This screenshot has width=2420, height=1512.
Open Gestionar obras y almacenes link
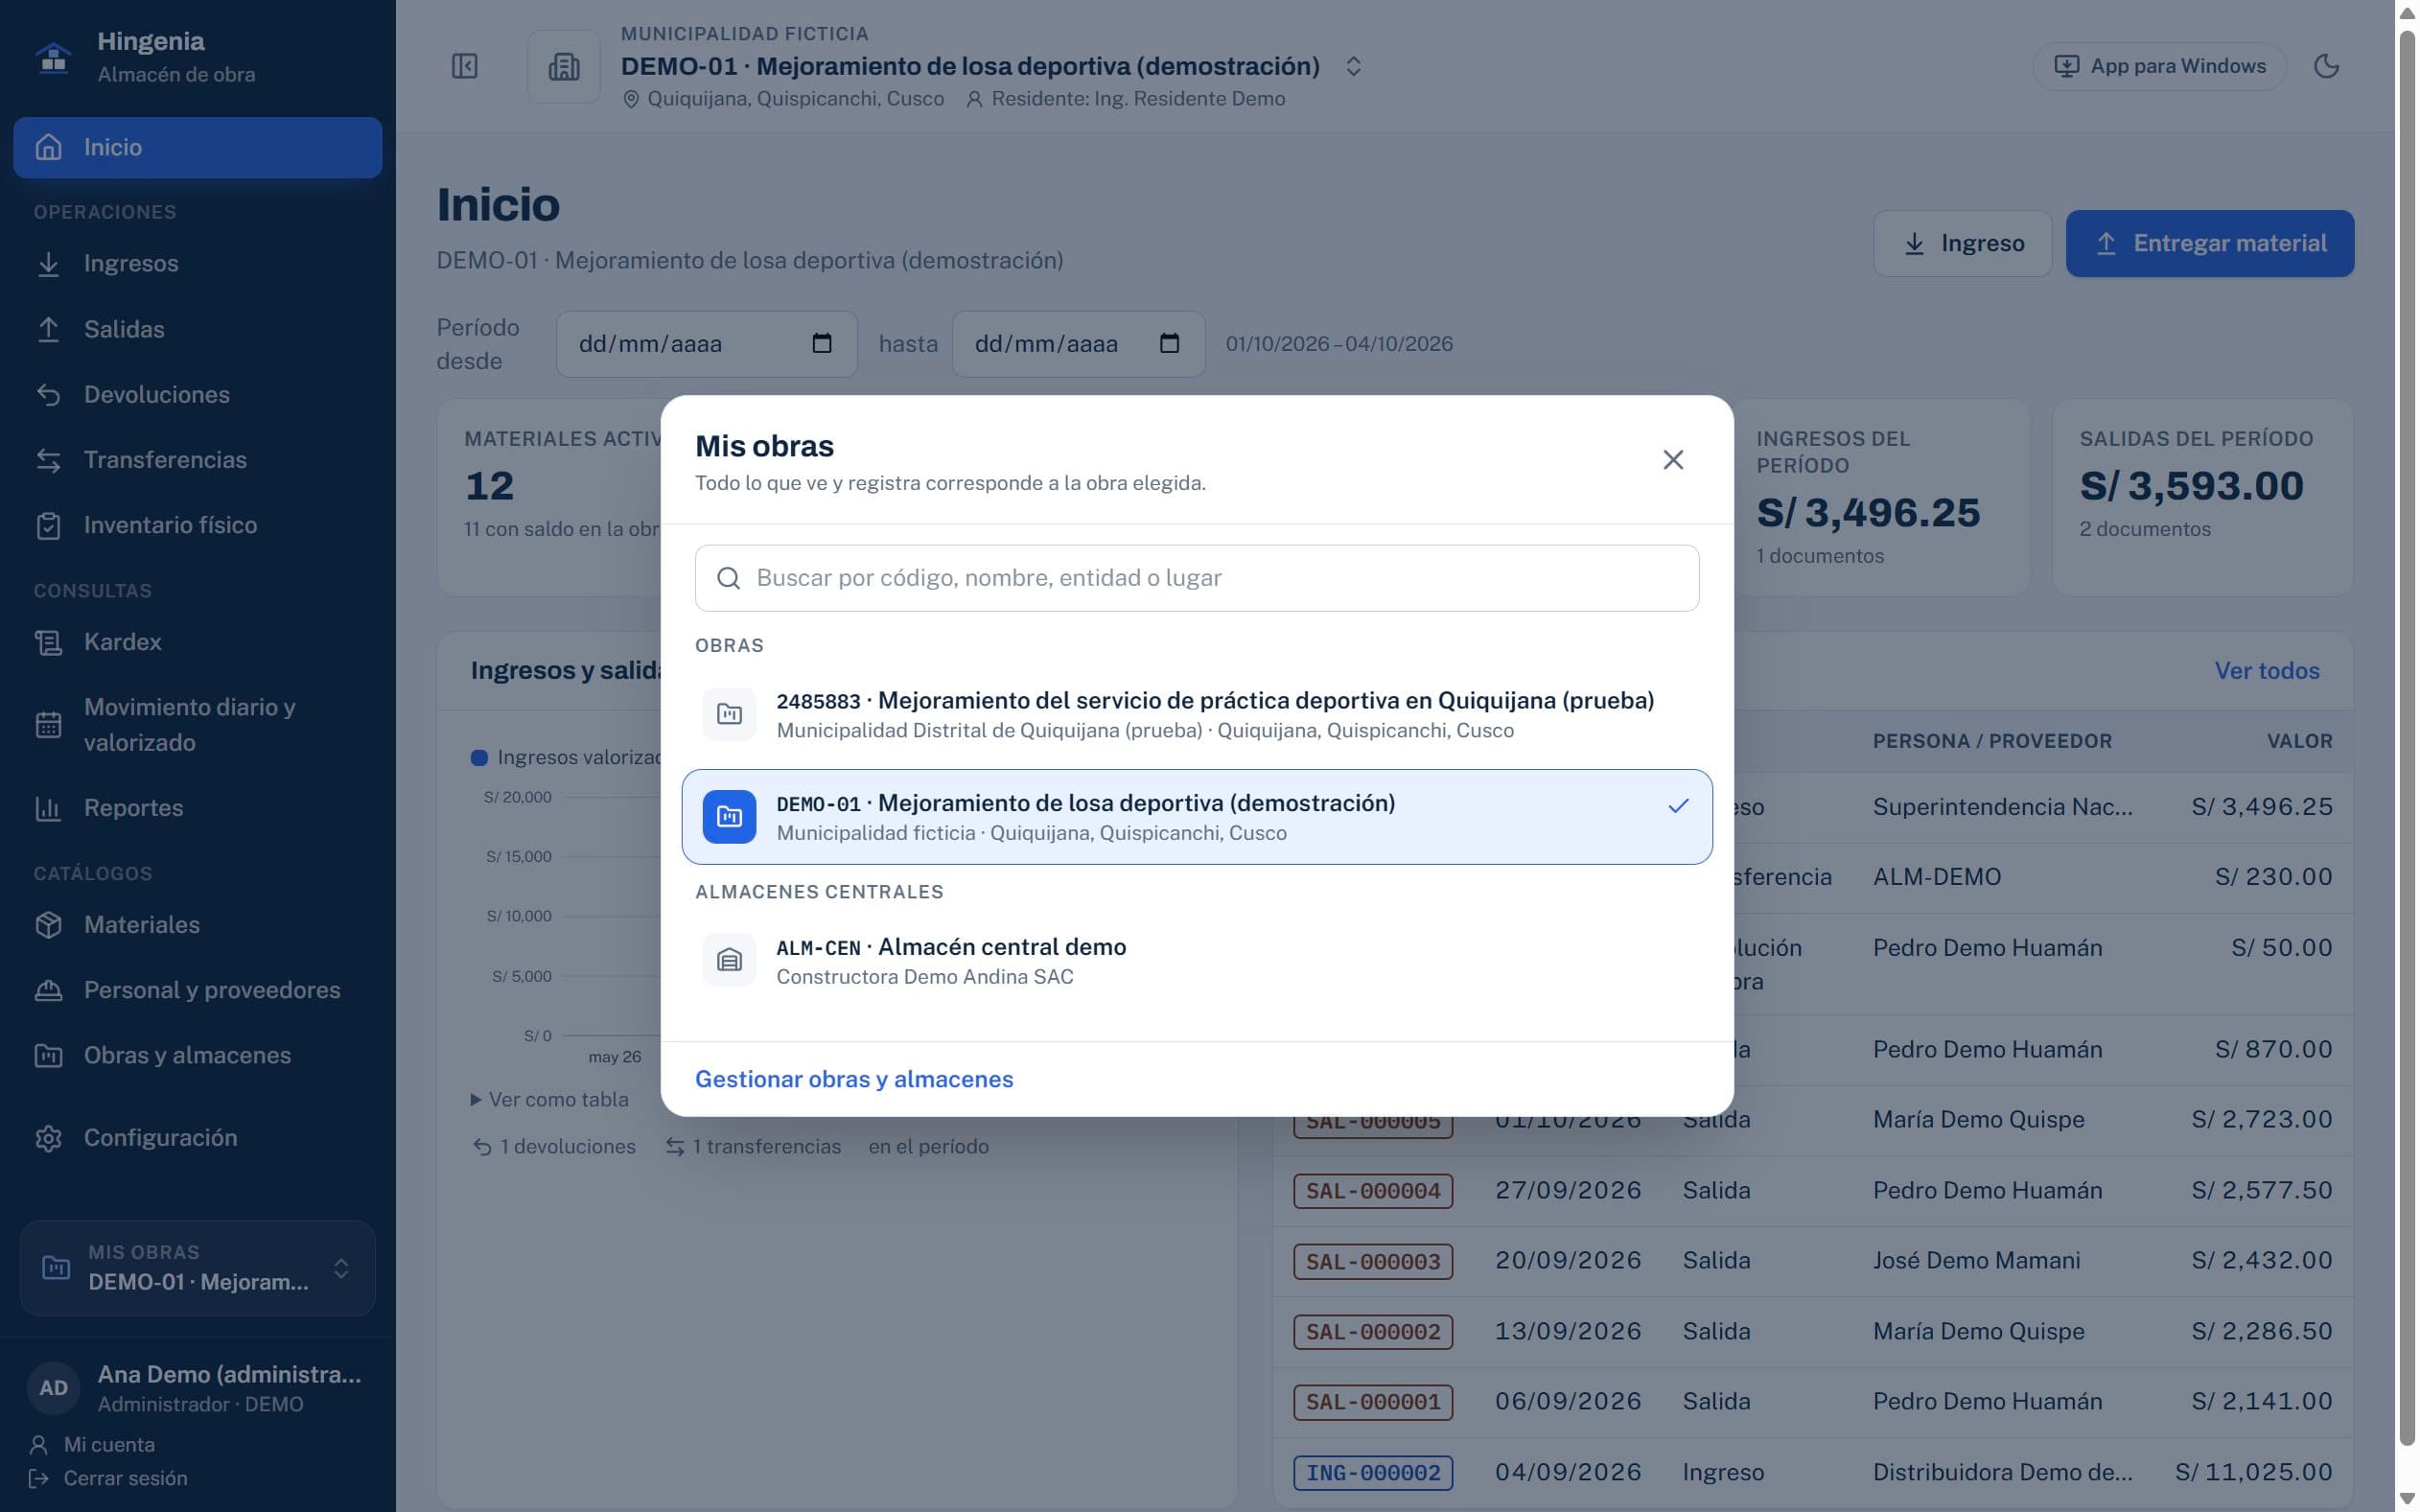point(854,1079)
